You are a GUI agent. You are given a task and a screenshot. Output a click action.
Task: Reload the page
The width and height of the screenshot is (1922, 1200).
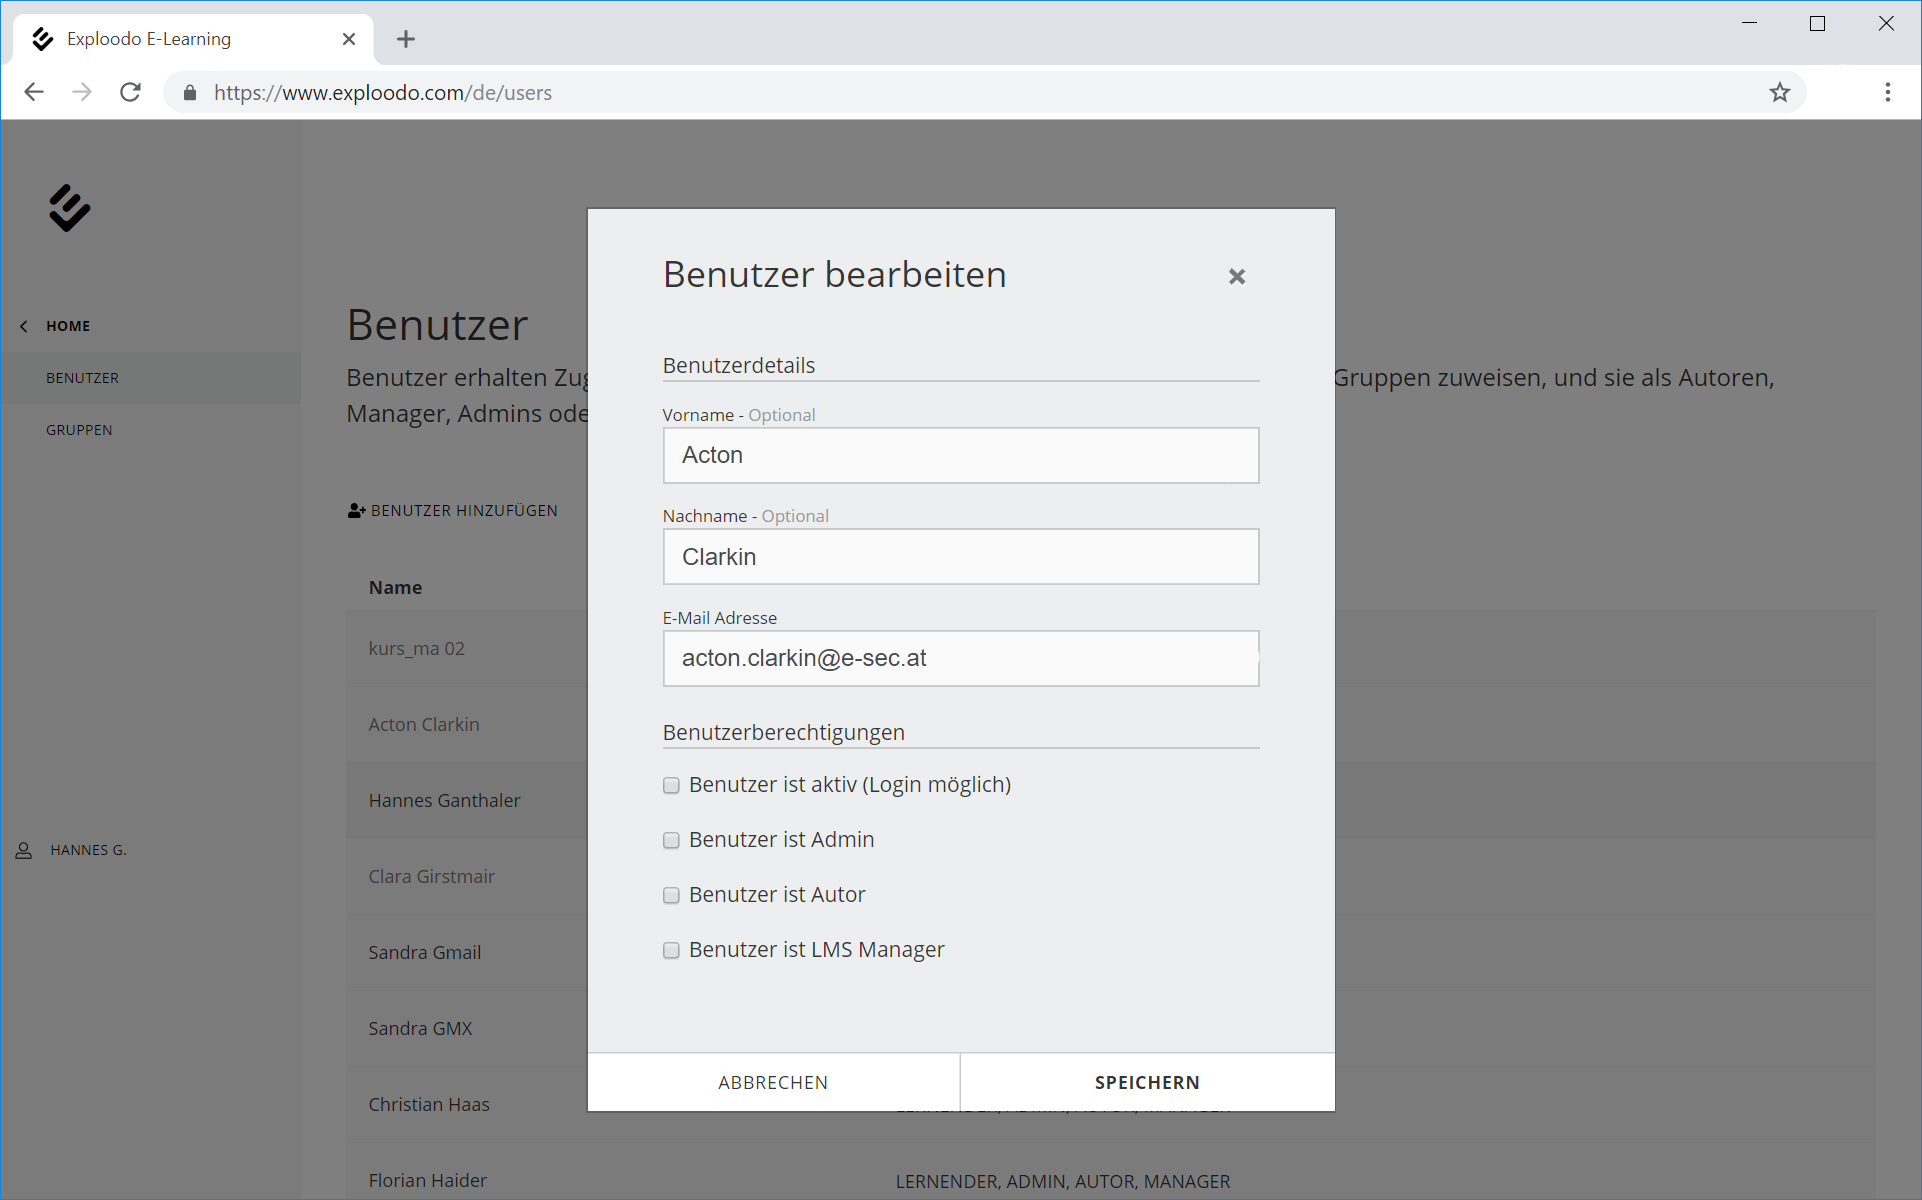point(131,93)
